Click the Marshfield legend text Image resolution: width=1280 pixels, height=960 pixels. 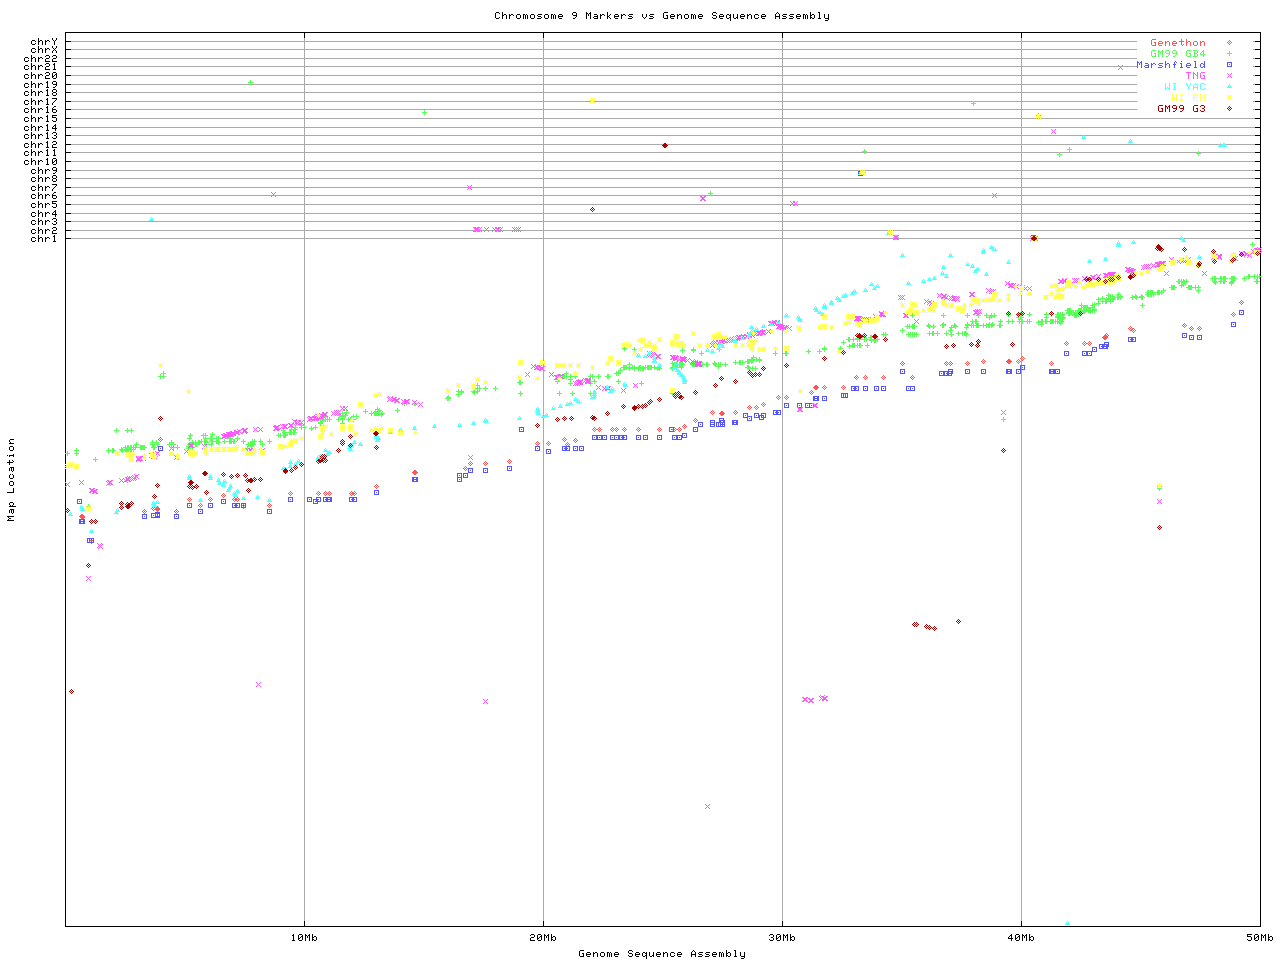pyautogui.click(x=1170, y=65)
